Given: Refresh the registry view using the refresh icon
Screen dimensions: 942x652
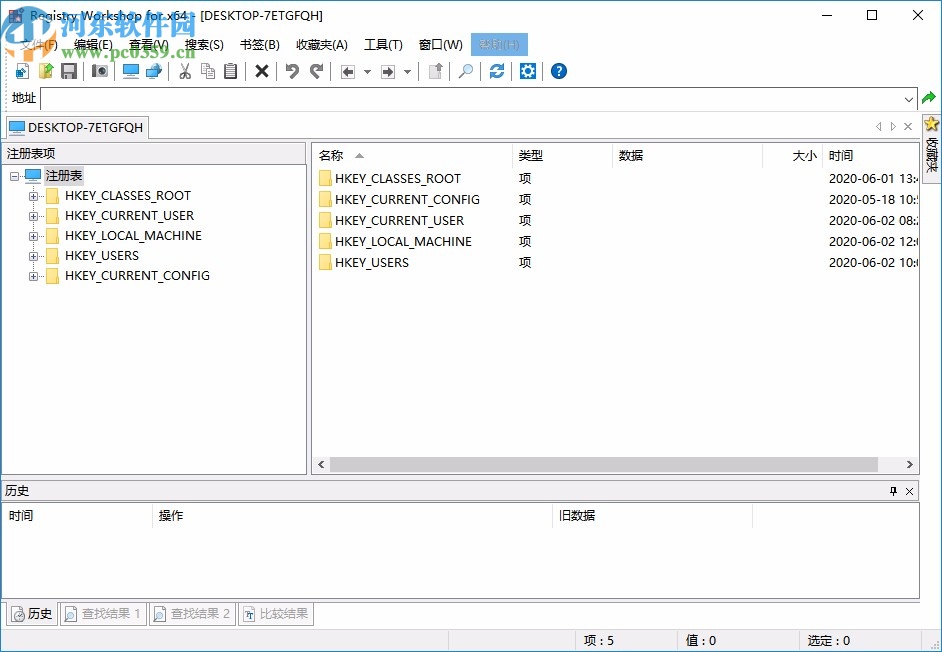Looking at the screenshot, I should pos(497,71).
